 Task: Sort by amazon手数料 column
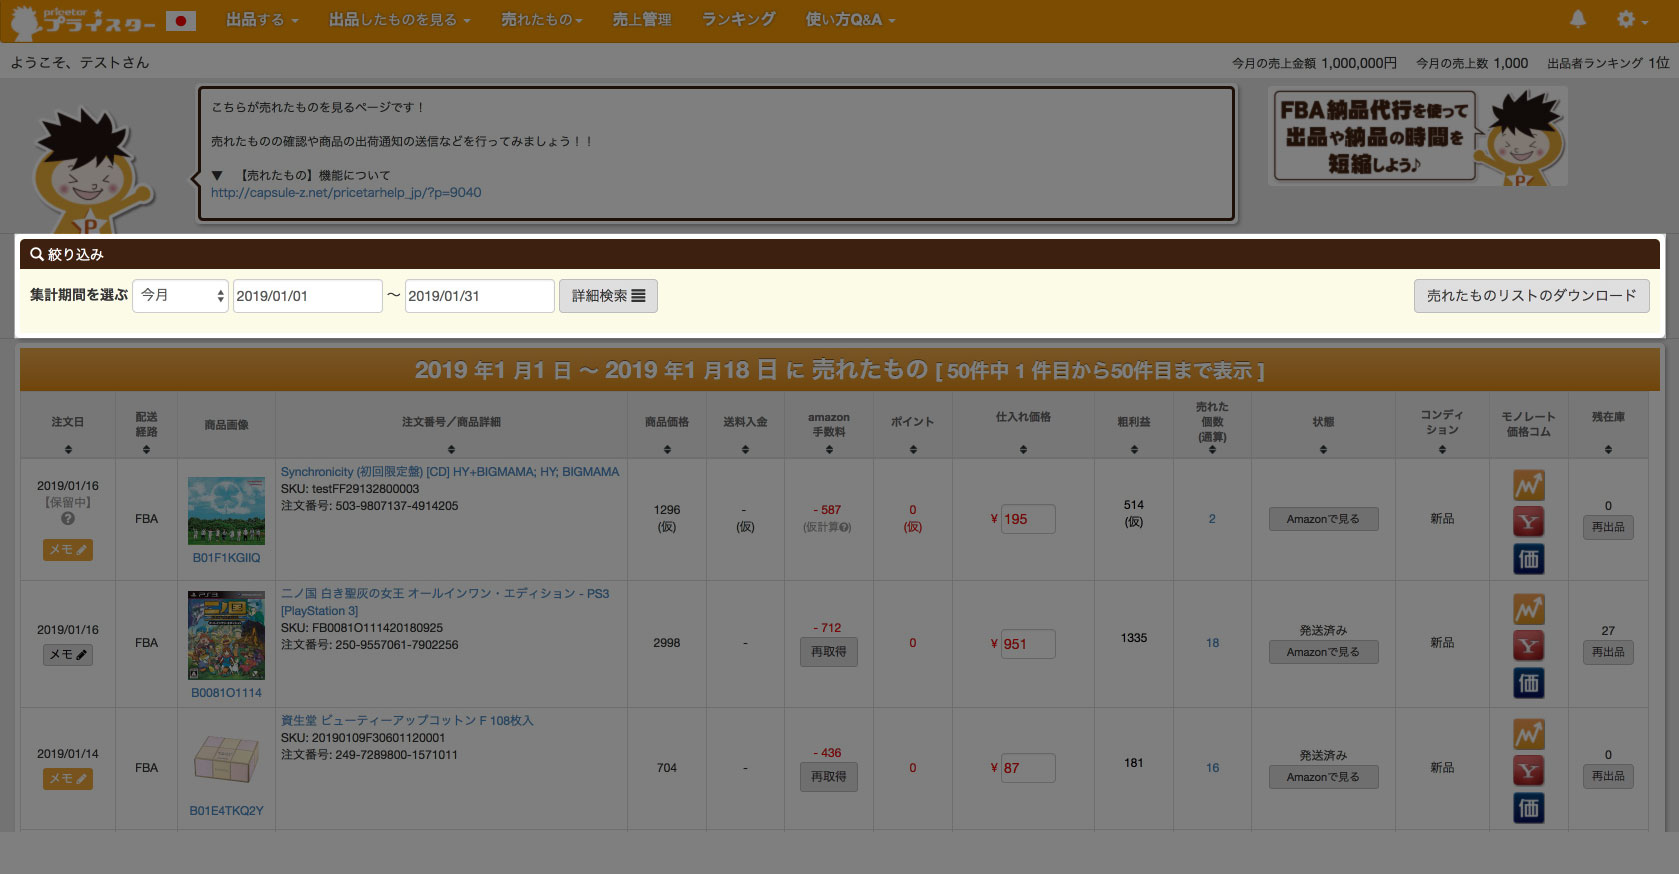coord(829,449)
